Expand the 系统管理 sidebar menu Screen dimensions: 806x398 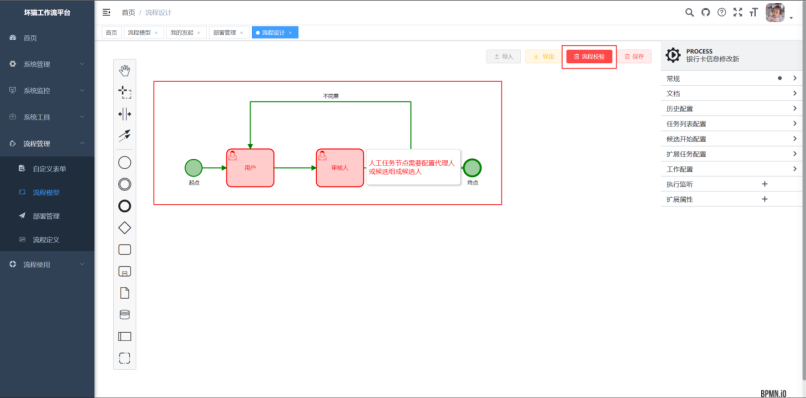click(x=47, y=64)
